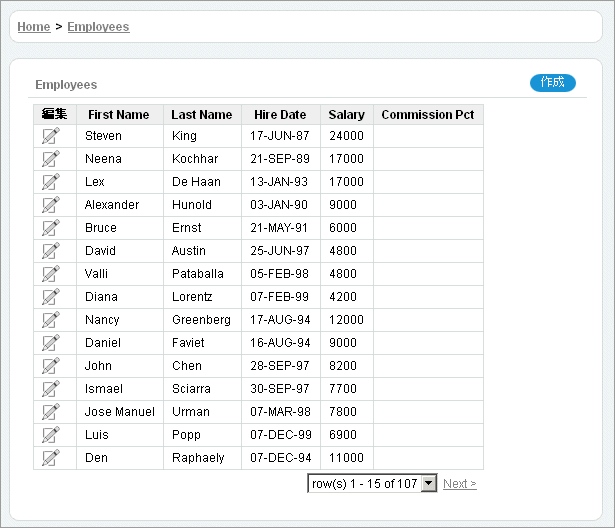Open edit icon for Steven King
This screenshot has width=615, height=528.
point(51,136)
